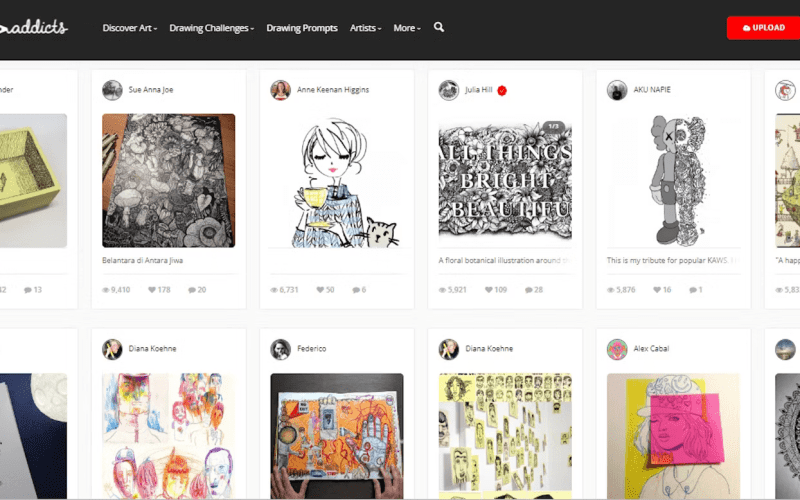Screen dimensions: 800x500
Task: Open comments icon showing 6
Action: tap(356, 290)
